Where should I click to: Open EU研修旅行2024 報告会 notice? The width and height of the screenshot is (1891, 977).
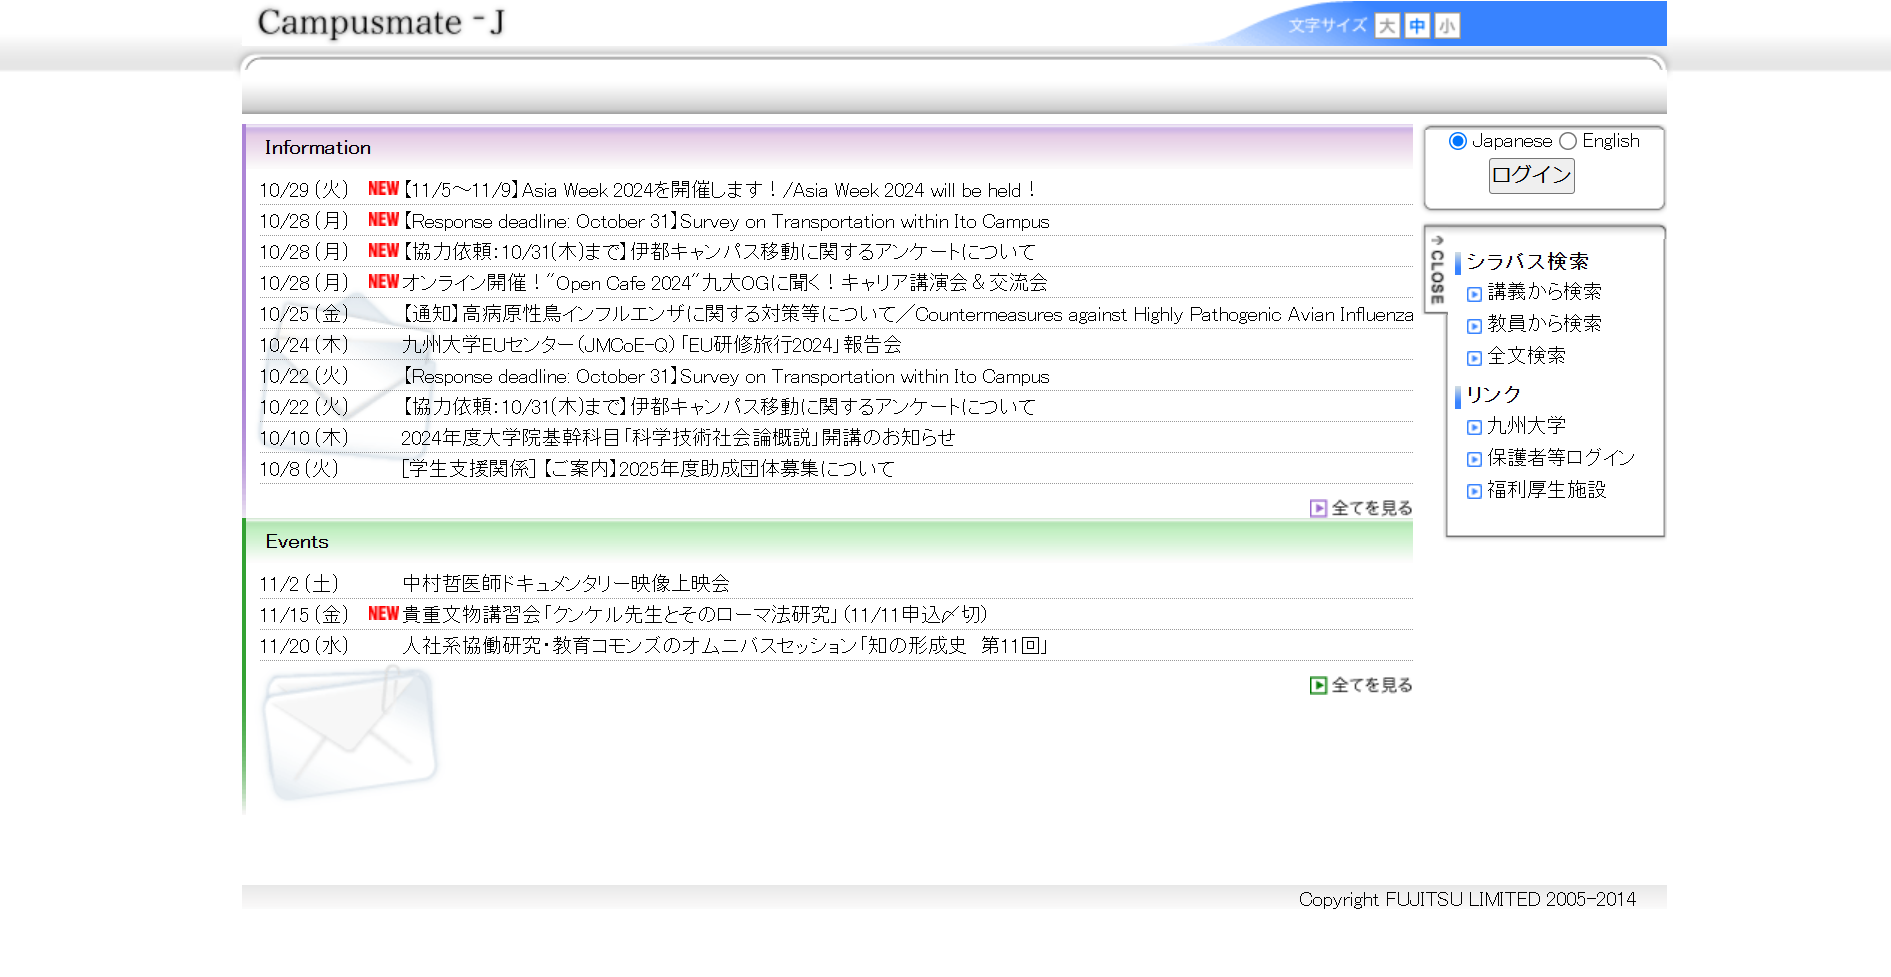pos(652,345)
